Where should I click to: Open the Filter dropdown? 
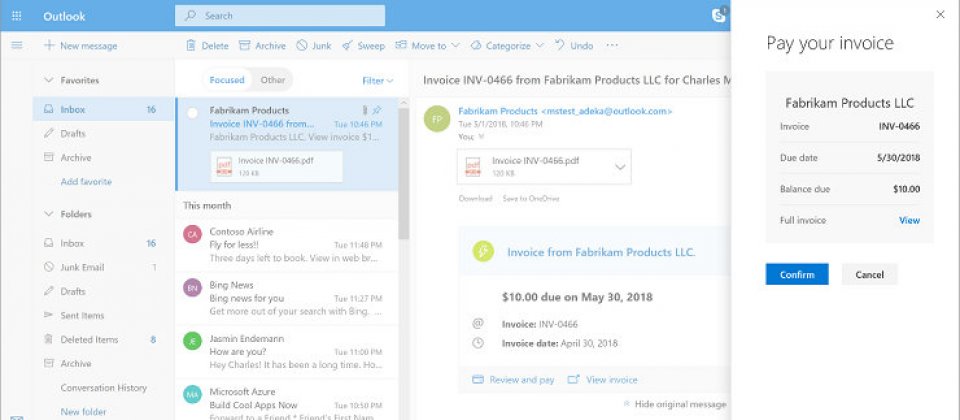click(x=377, y=80)
